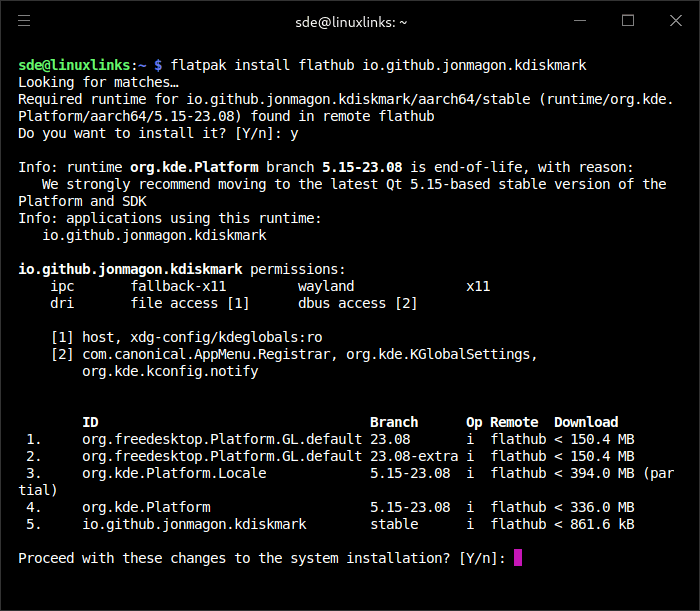Click the 23.08-extra branch in row 2
Screen dimensions: 700x611
414,456
